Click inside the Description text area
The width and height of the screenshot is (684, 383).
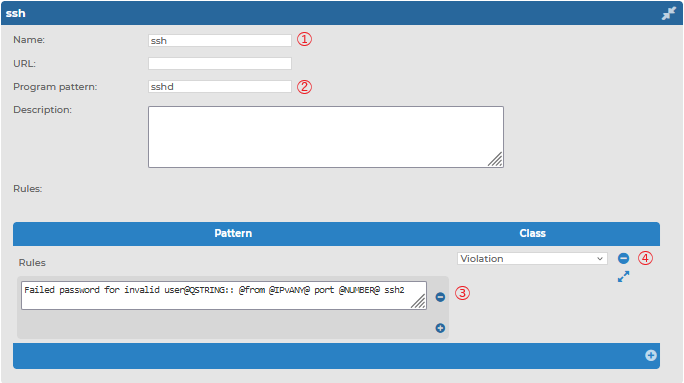326,137
